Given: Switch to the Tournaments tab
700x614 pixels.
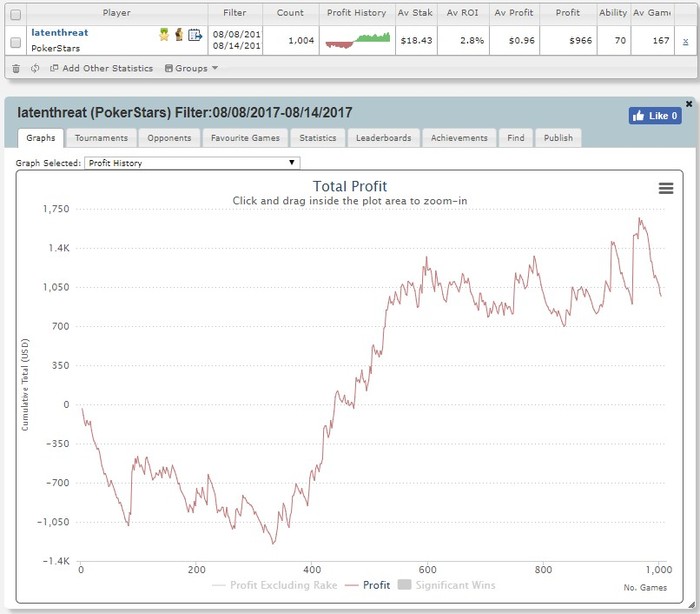Looking at the screenshot, I should point(101,138).
